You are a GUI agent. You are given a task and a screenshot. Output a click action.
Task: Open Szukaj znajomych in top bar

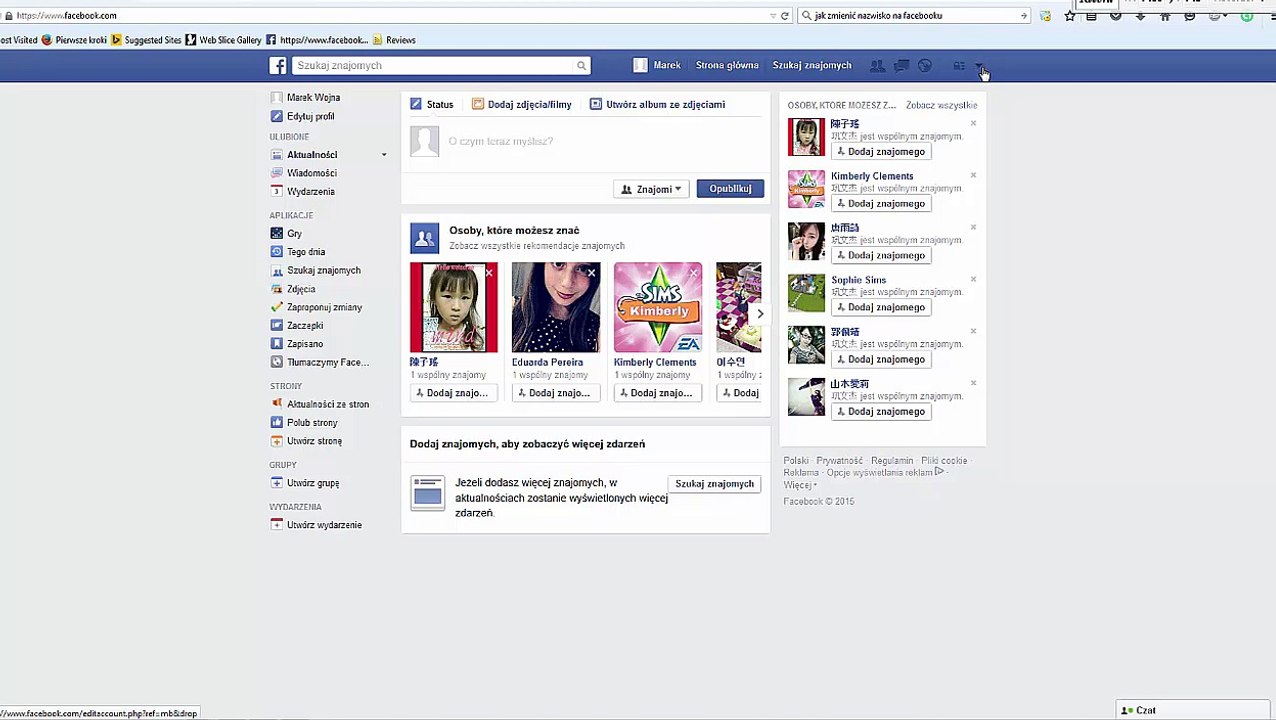(812, 65)
